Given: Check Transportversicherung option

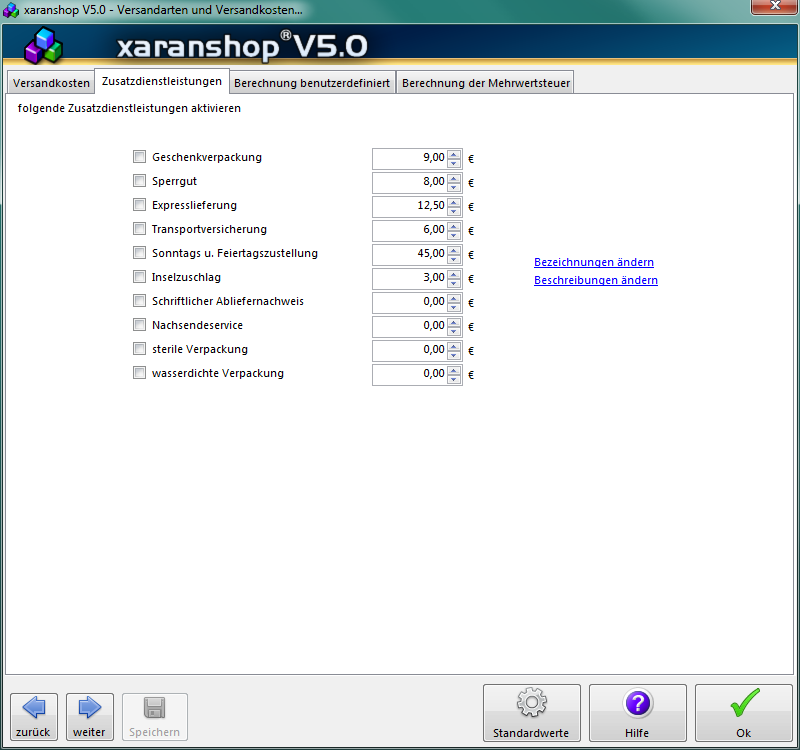Looking at the screenshot, I should pyautogui.click(x=139, y=229).
